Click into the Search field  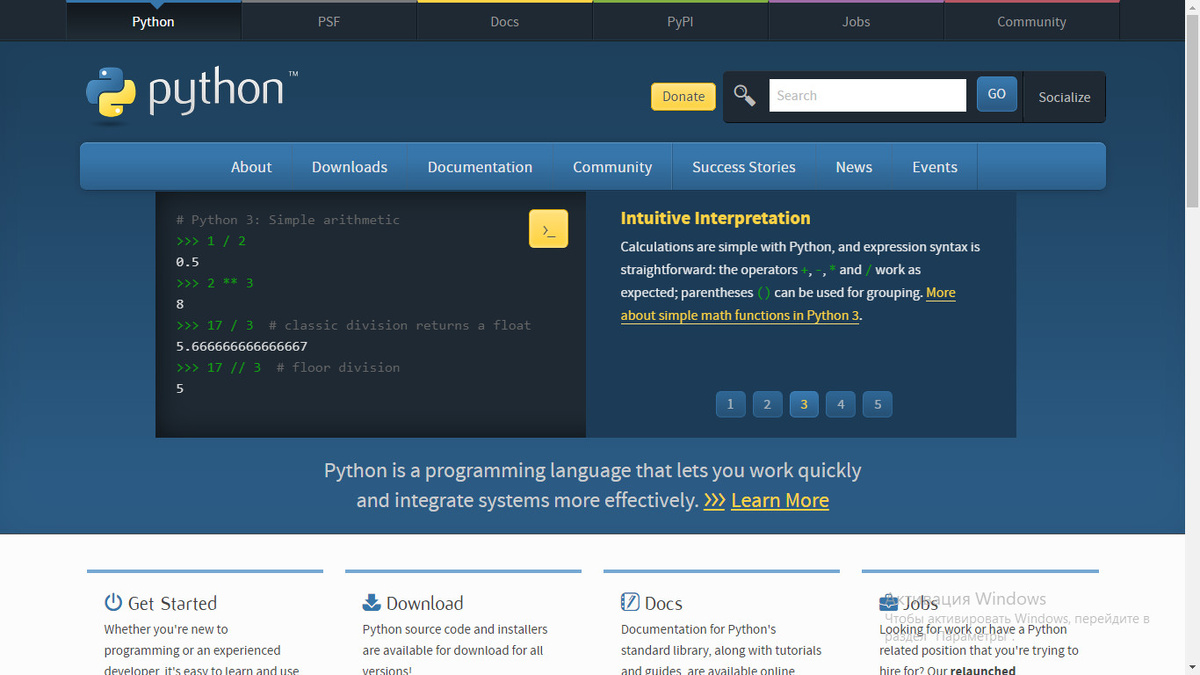(x=868, y=95)
